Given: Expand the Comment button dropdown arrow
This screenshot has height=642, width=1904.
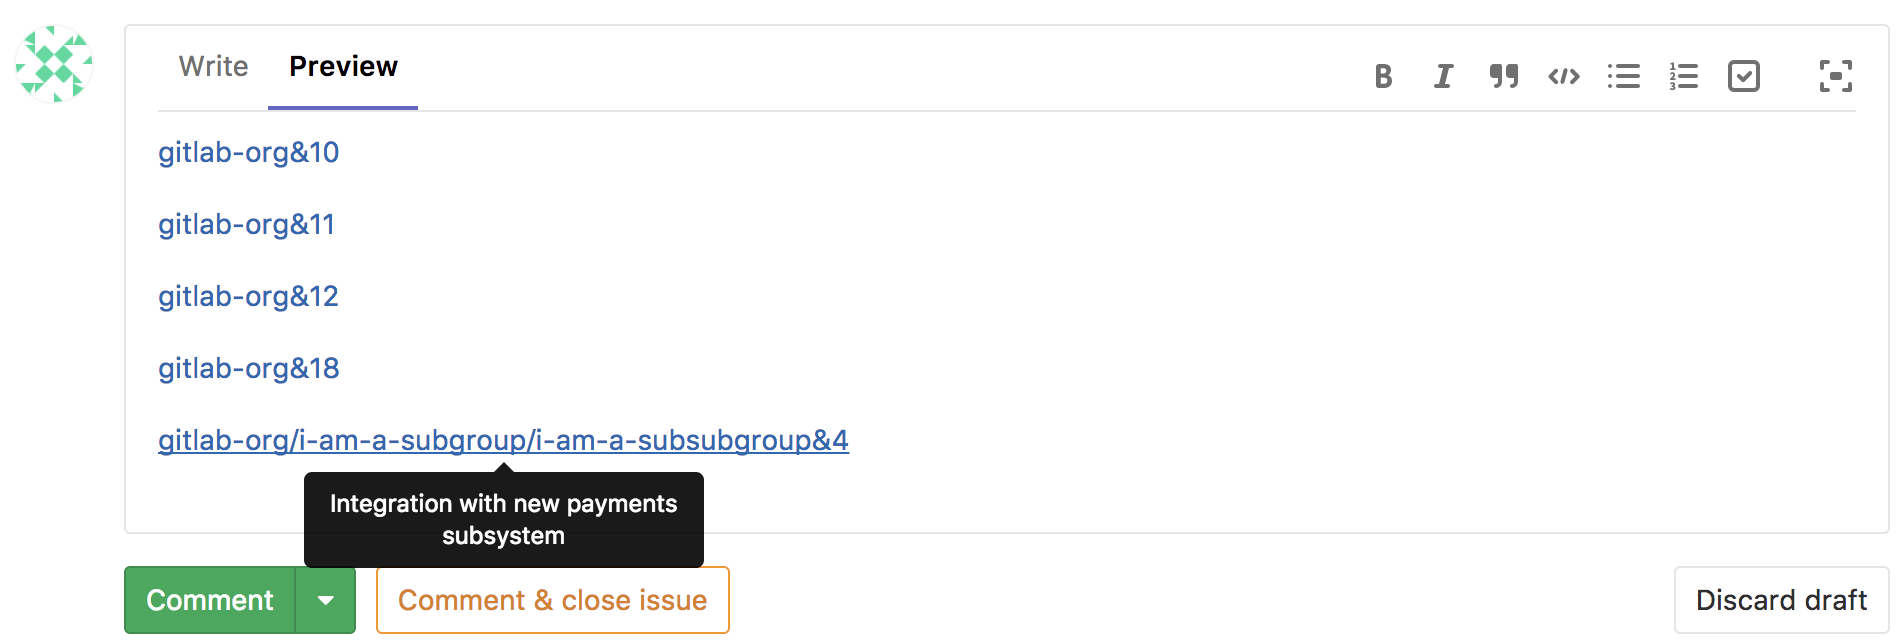Looking at the screenshot, I should (x=325, y=600).
